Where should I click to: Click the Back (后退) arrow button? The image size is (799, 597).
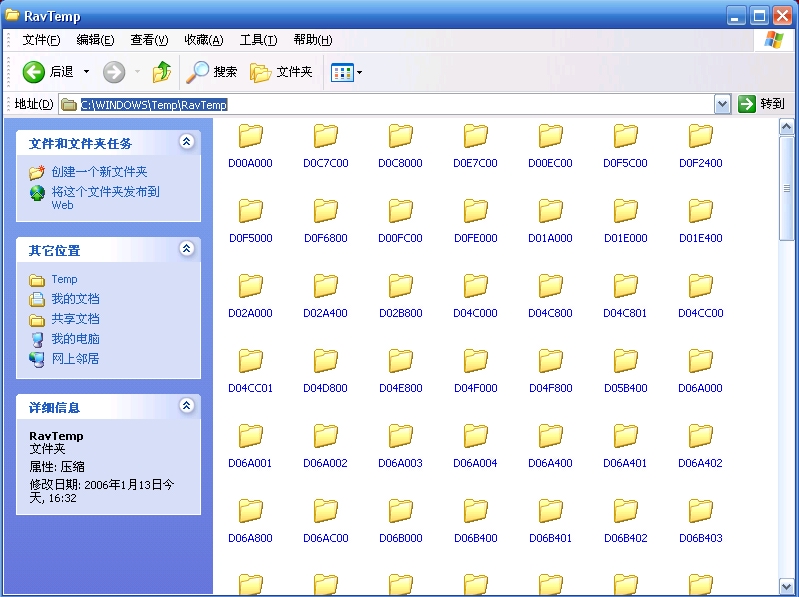coord(35,72)
